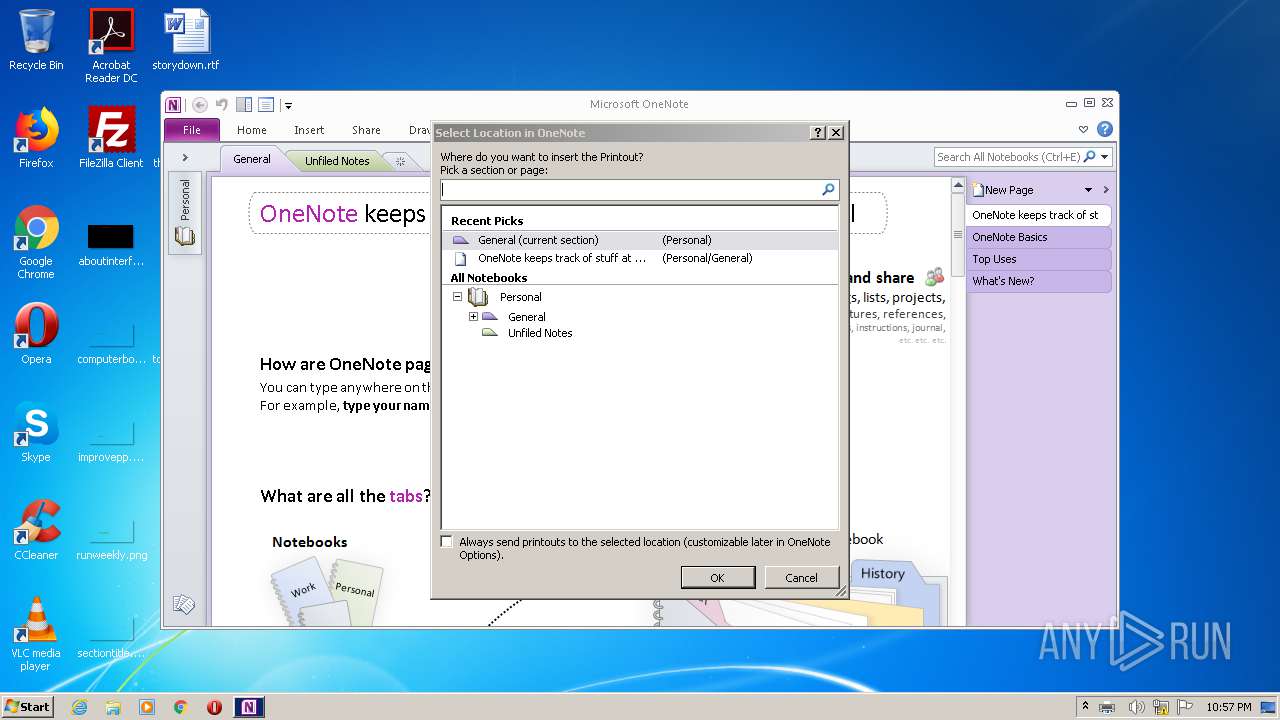This screenshot has height=720, width=1280.
Task: Collapse the Personal notebook tree node
Action: [457, 297]
